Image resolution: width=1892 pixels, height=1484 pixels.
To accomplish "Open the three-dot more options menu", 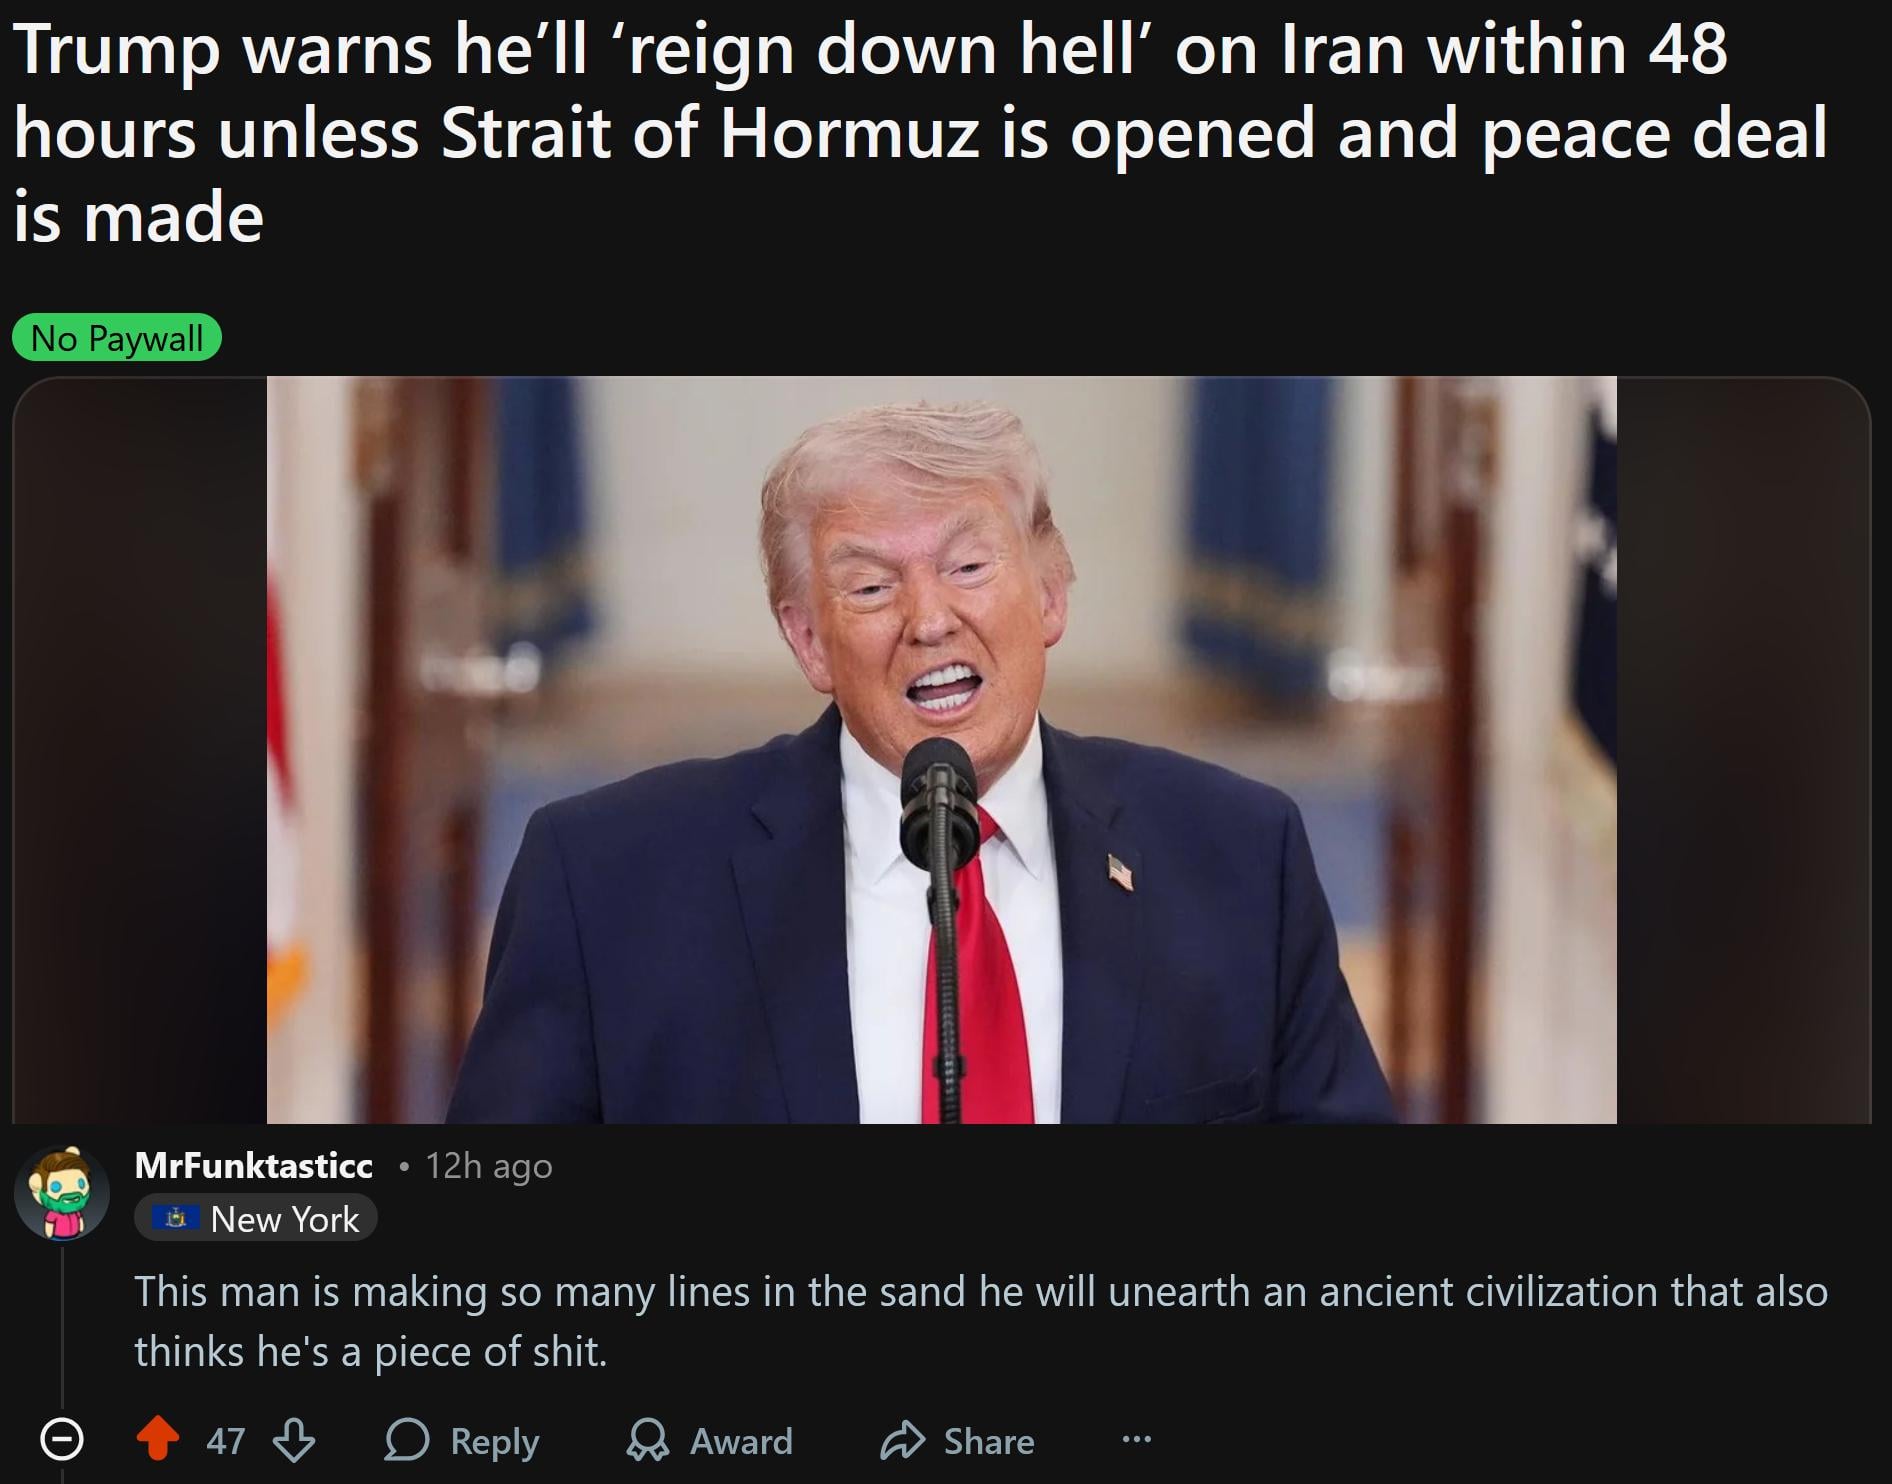I will pos(1136,1440).
